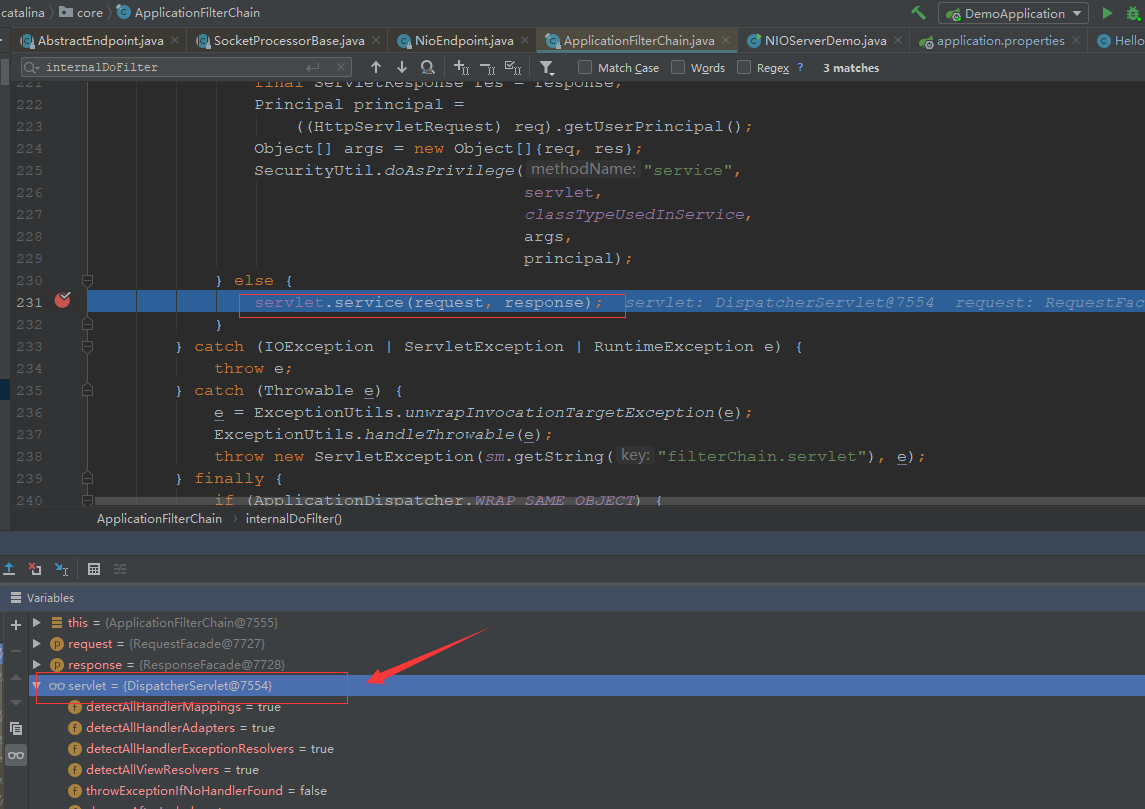This screenshot has width=1145, height=809.
Task: Click the core package folder breadcrumb icon
Action: click(65, 12)
